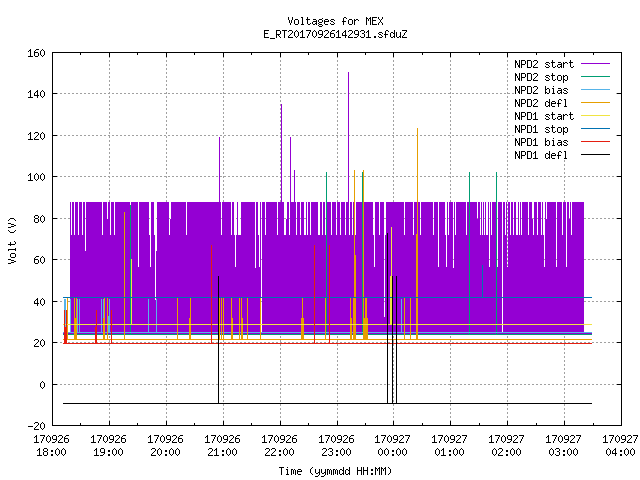This screenshot has height=480, width=640.
Task: Click the NPD2 defl legend label
Action: click(x=541, y=103)
